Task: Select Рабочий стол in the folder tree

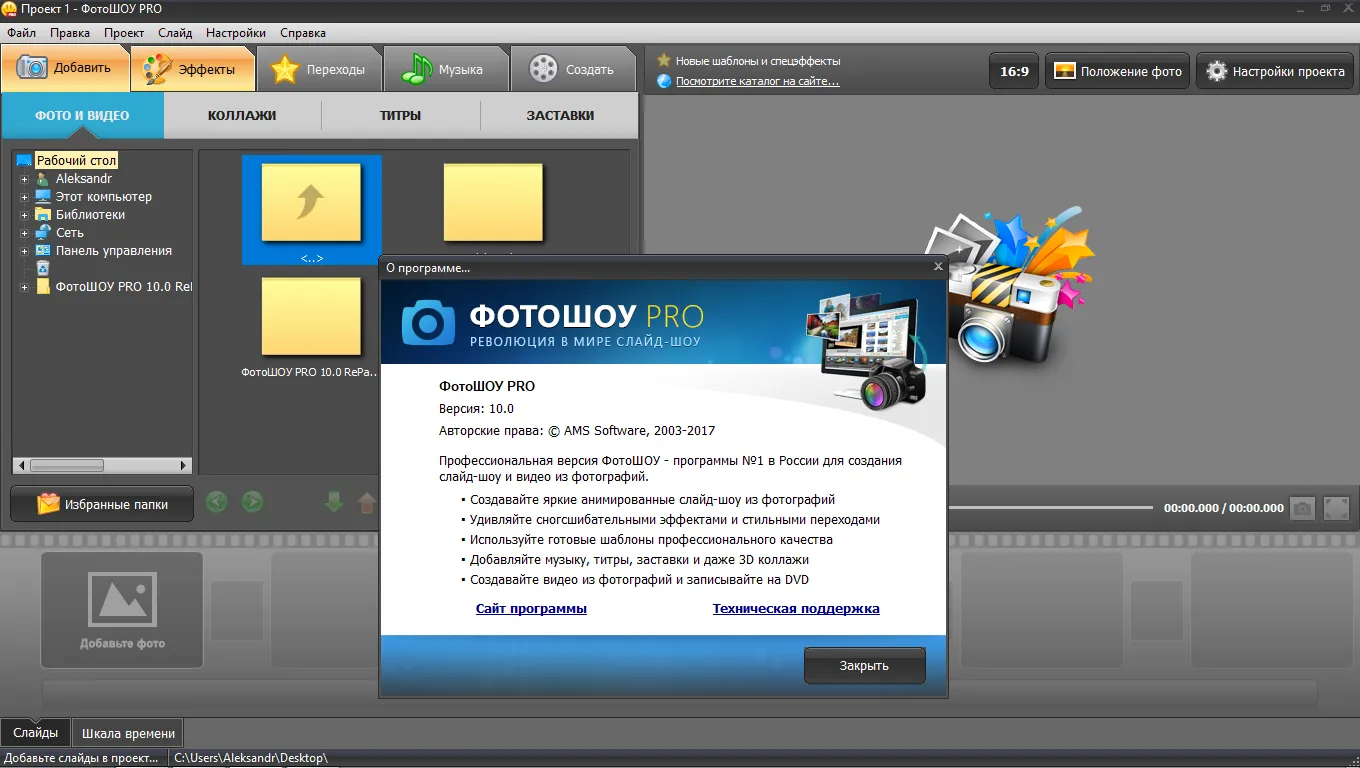Action: click(x=77, y=160)
